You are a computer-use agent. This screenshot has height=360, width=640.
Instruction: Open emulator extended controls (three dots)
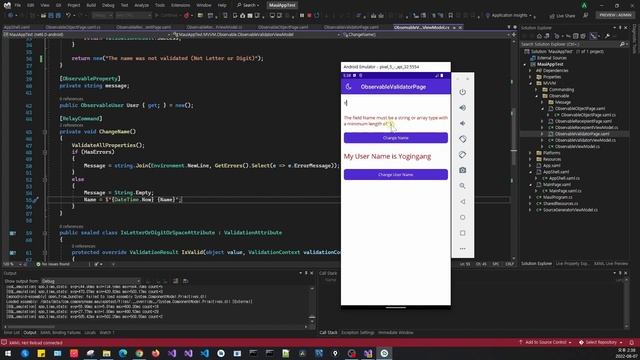[462, 249]
